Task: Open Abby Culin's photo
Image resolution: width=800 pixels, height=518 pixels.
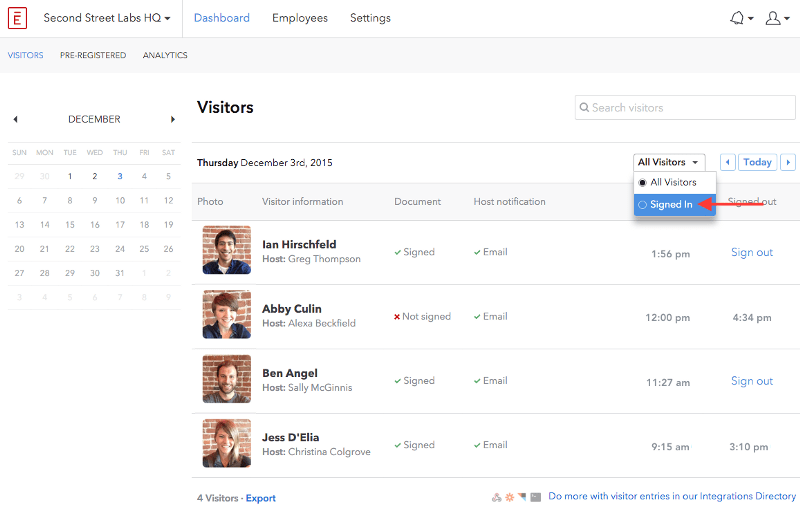Action: [227, 314]
